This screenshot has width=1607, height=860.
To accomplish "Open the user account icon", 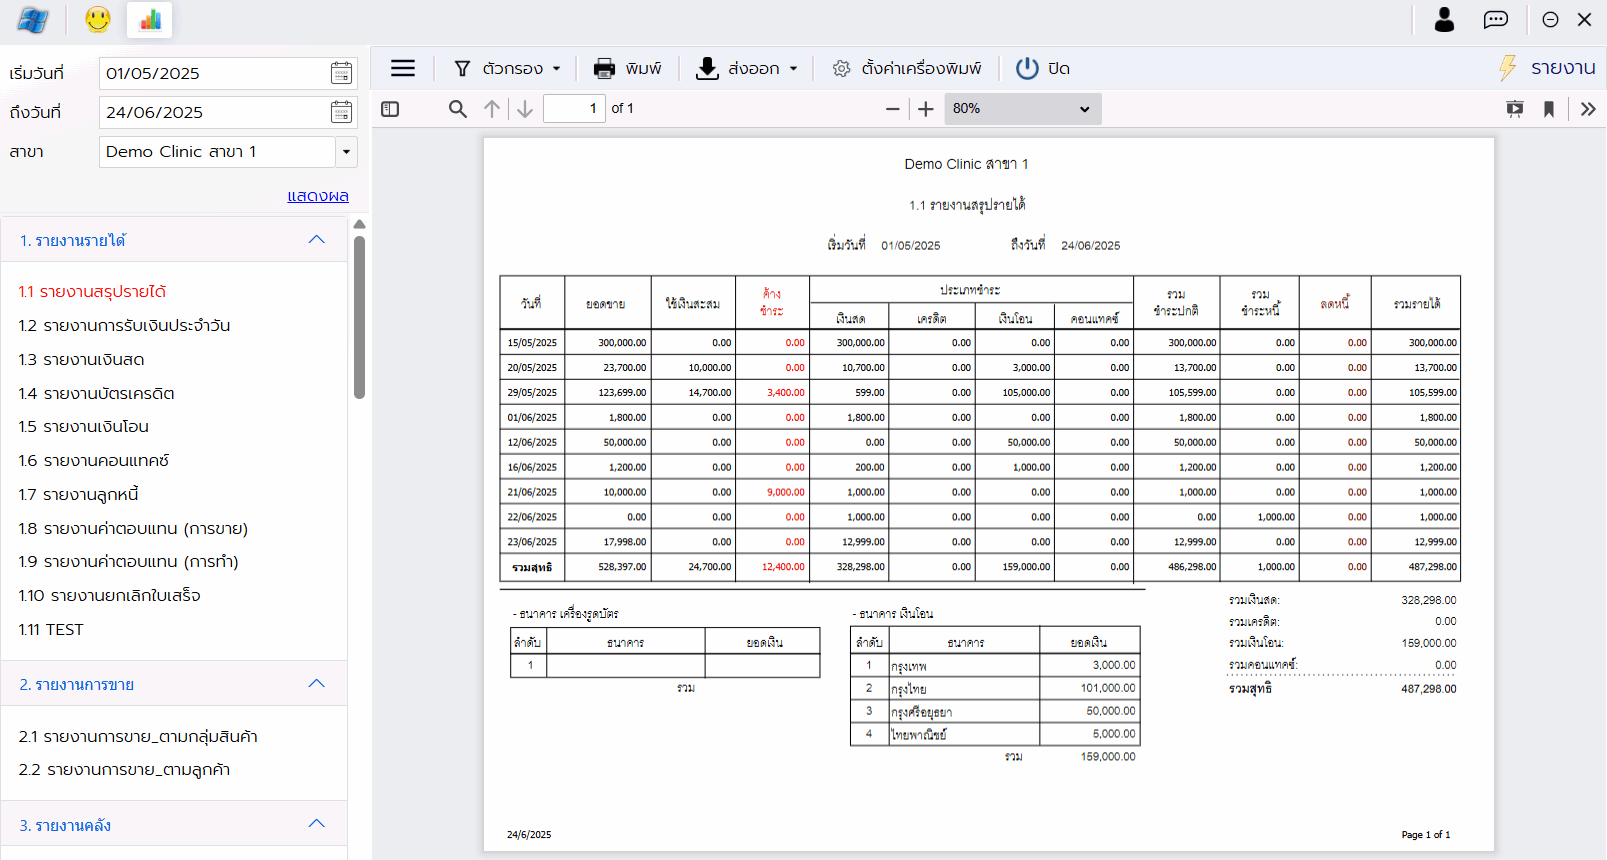I will 1444,20.
